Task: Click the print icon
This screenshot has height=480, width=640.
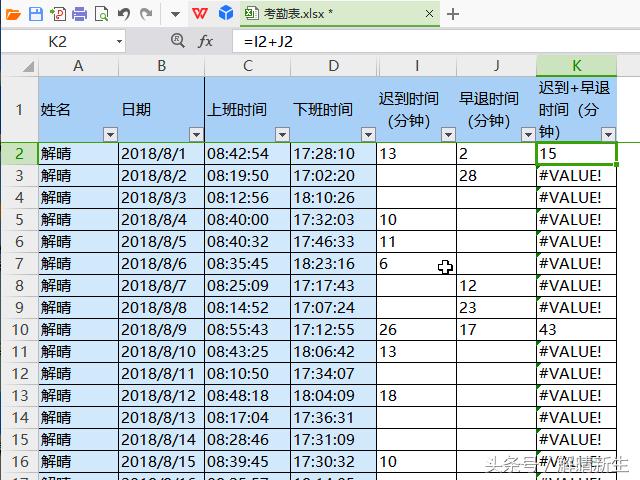Action: pos(79,14)
